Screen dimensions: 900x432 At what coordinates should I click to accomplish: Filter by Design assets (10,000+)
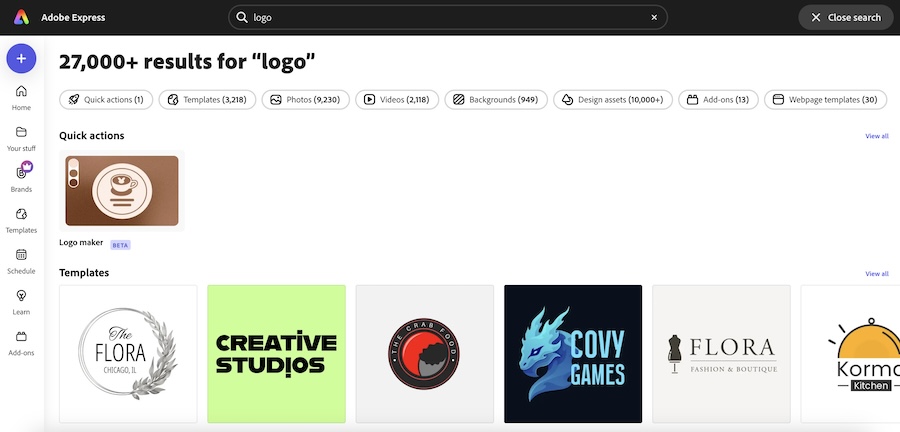612,99
